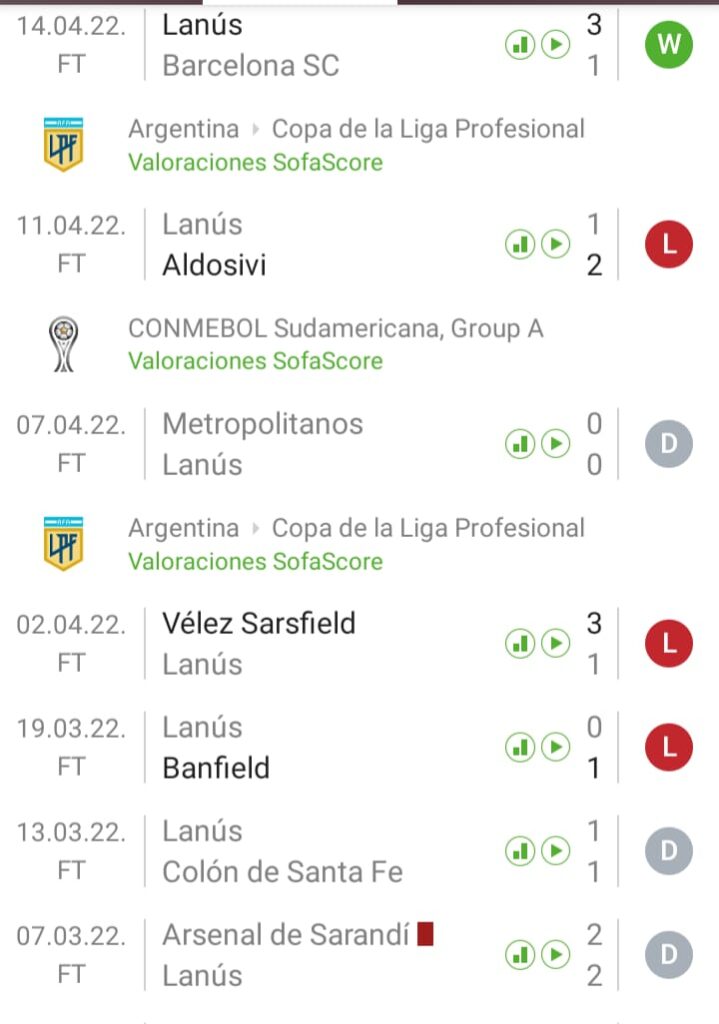Open Valoraciones SofaScore link under CONMEBOL Sudamericana
Screen dimensions: 719x1024
point(255,361)
